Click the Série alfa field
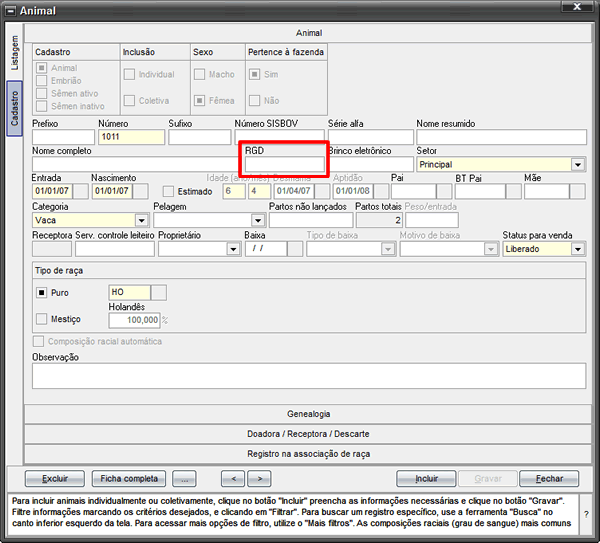Image resolution: width=600 pixels, height=543 pixels. [370, 137]
